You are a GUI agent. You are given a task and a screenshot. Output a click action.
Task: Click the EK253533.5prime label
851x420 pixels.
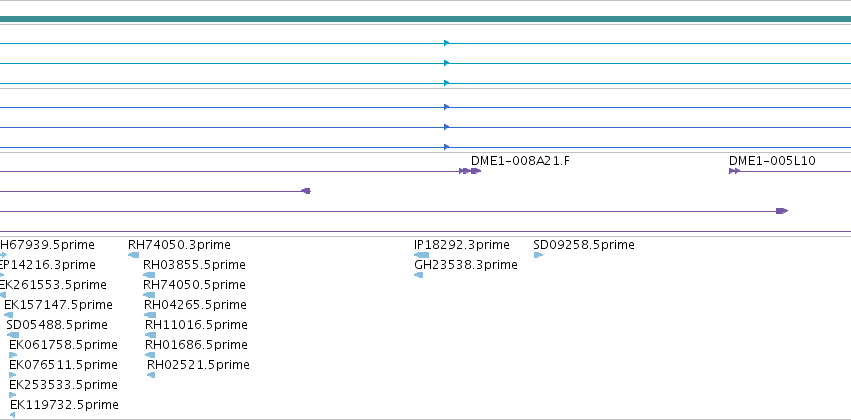point(63,385)
